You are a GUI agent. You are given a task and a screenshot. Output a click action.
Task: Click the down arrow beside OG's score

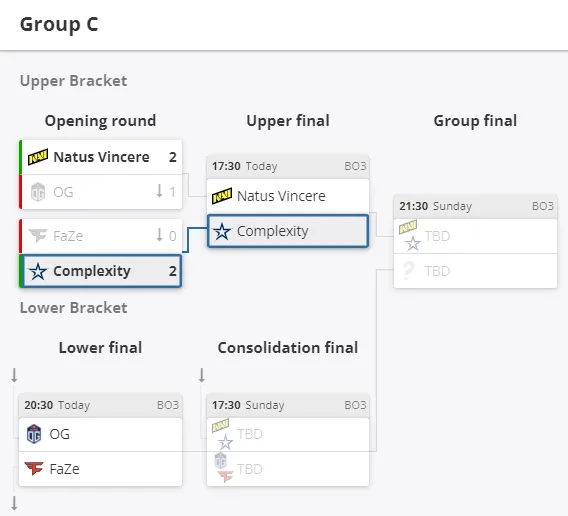click(x=159, y=191)
